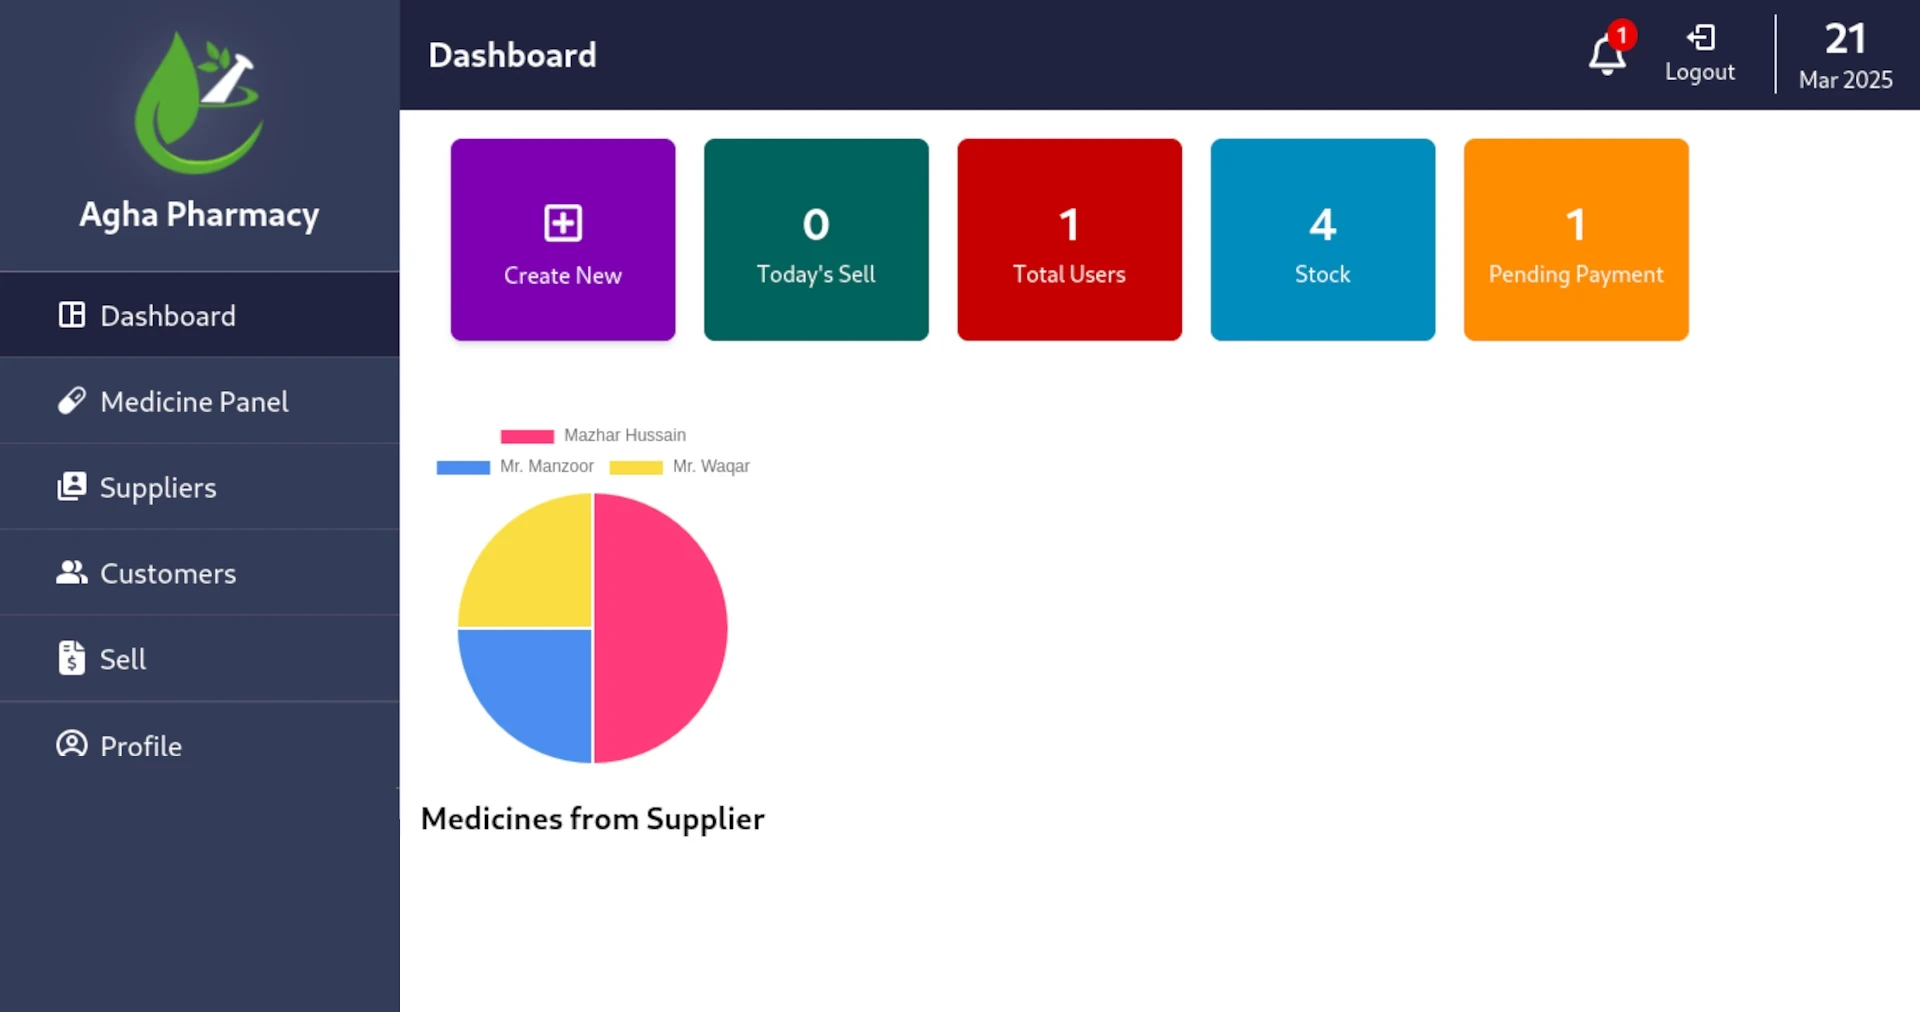Viewport: 1920px width, 1012px height.
Task: Click the Suppliers contact-book icon
Action: (72, 487)
